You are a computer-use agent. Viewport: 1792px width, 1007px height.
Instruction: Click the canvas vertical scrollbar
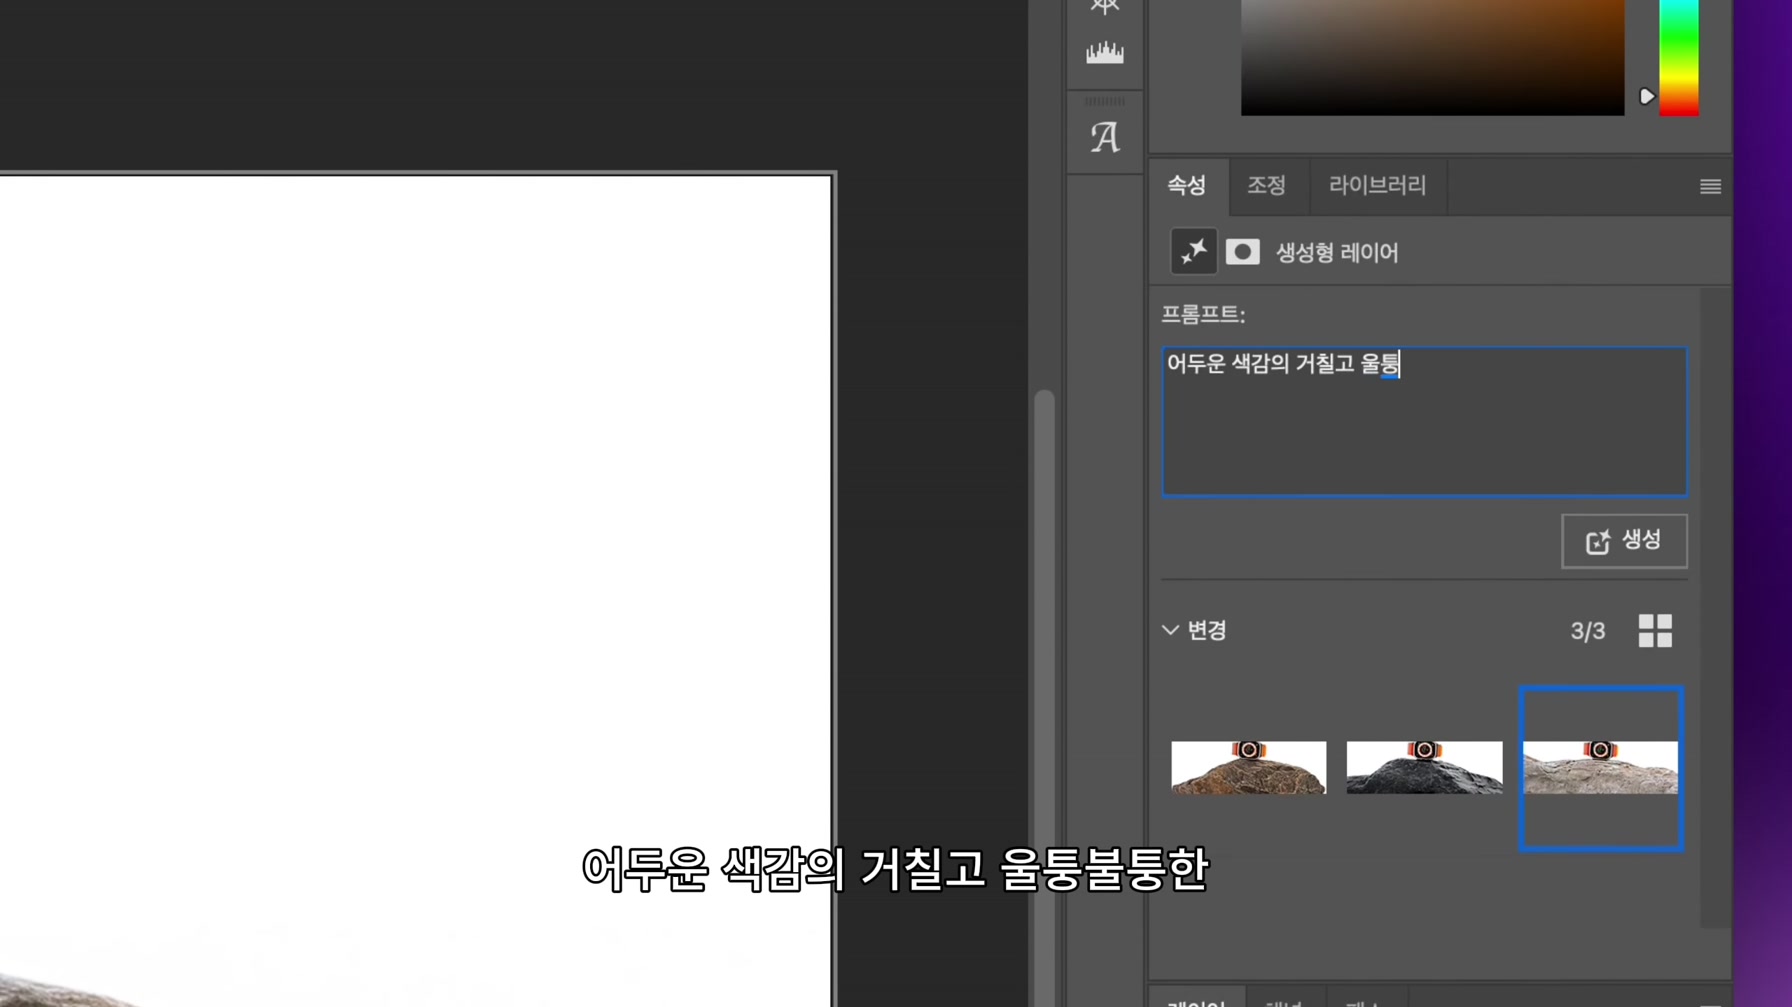point(1044,696)
